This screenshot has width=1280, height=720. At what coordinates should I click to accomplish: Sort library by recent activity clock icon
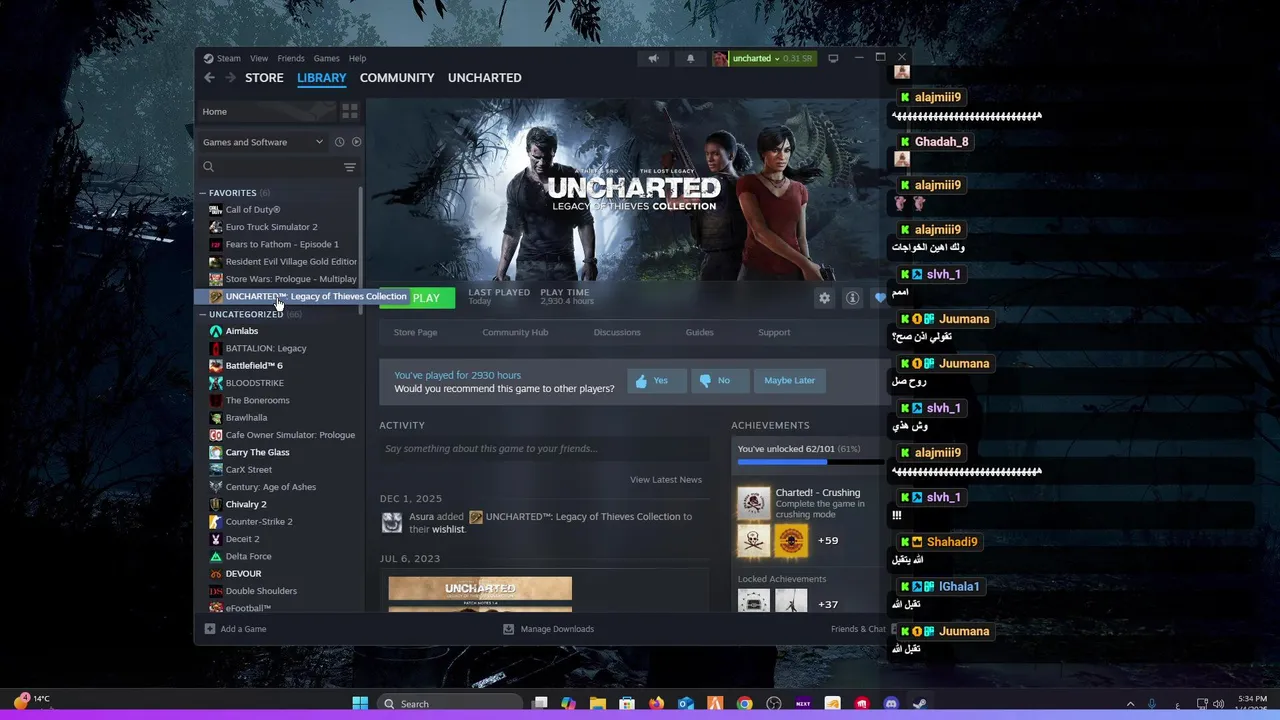[339, 142]
